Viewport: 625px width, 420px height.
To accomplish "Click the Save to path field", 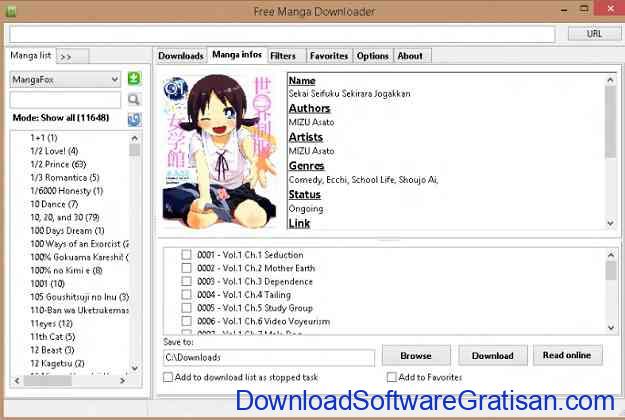I will 269,357.
